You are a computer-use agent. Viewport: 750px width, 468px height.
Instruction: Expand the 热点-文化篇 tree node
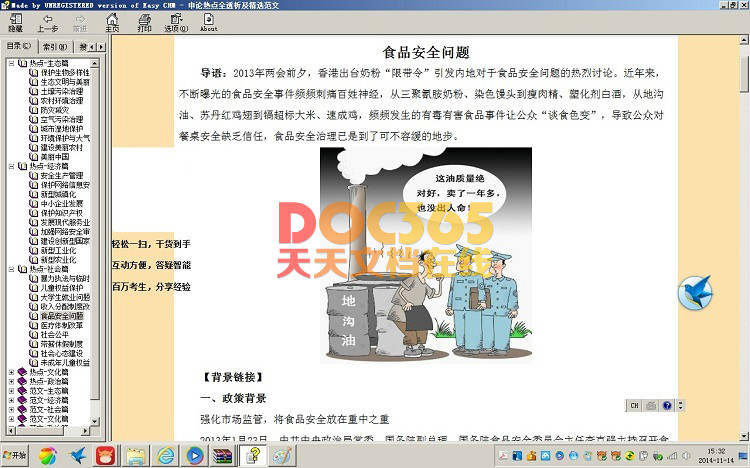[11, 372]
